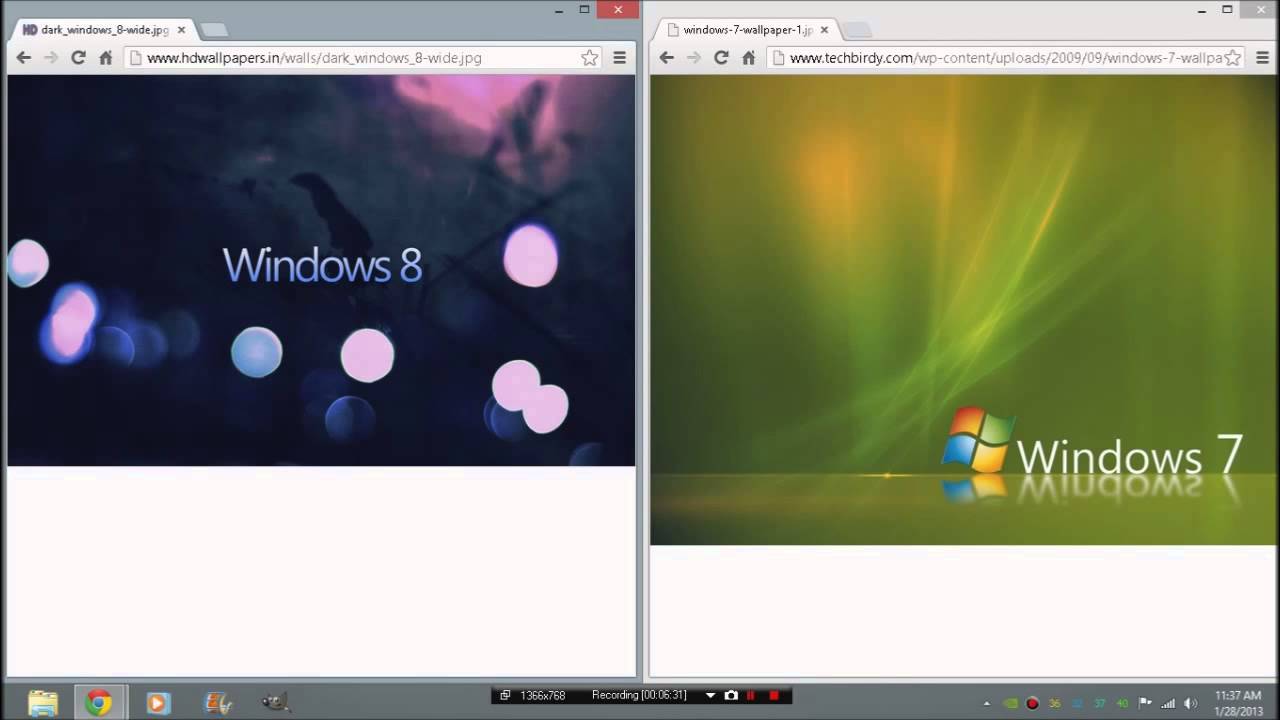The height and width of the screenshot is (720, 1280).
Task: Click the red record tray icon
Action: 1032,703
